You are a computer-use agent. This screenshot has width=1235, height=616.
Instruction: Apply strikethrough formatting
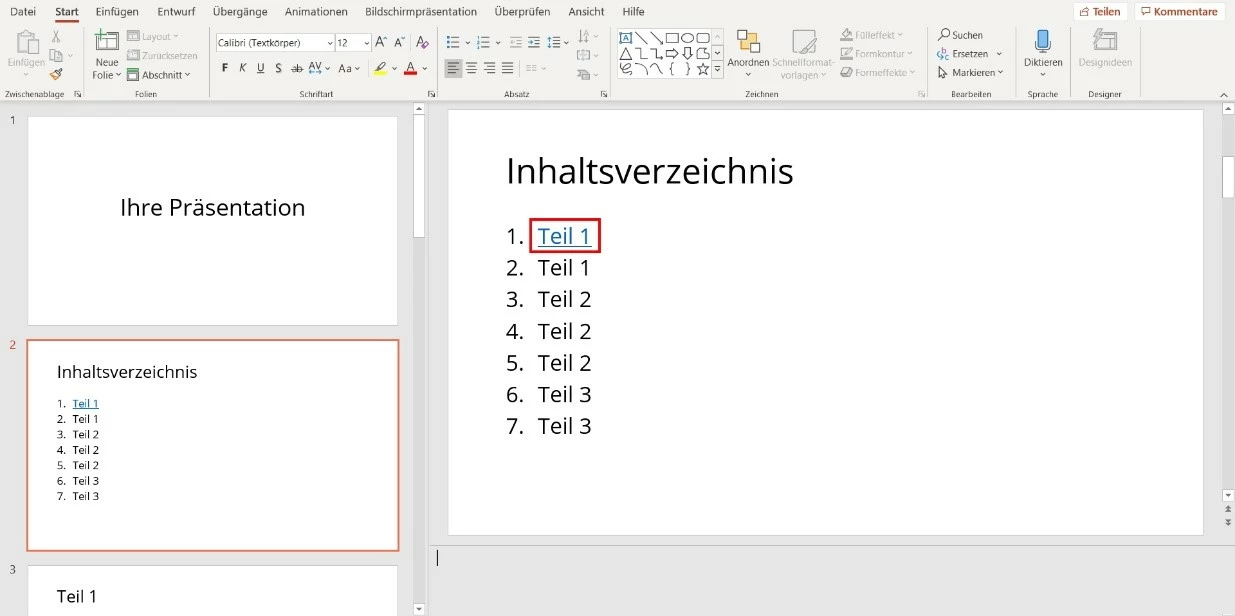pos(296,68)
